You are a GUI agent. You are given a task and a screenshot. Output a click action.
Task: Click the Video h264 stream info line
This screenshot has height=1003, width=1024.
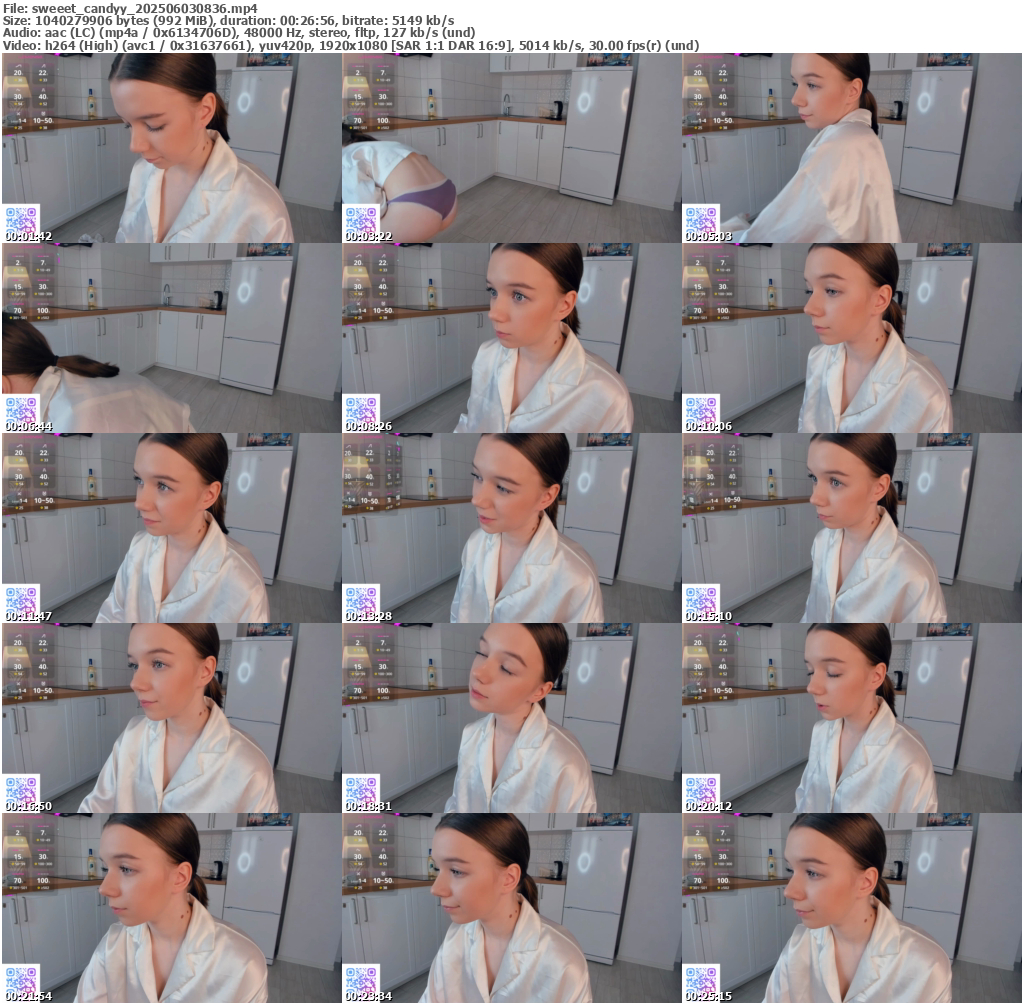pyautogui.click(x=351, y=46)
